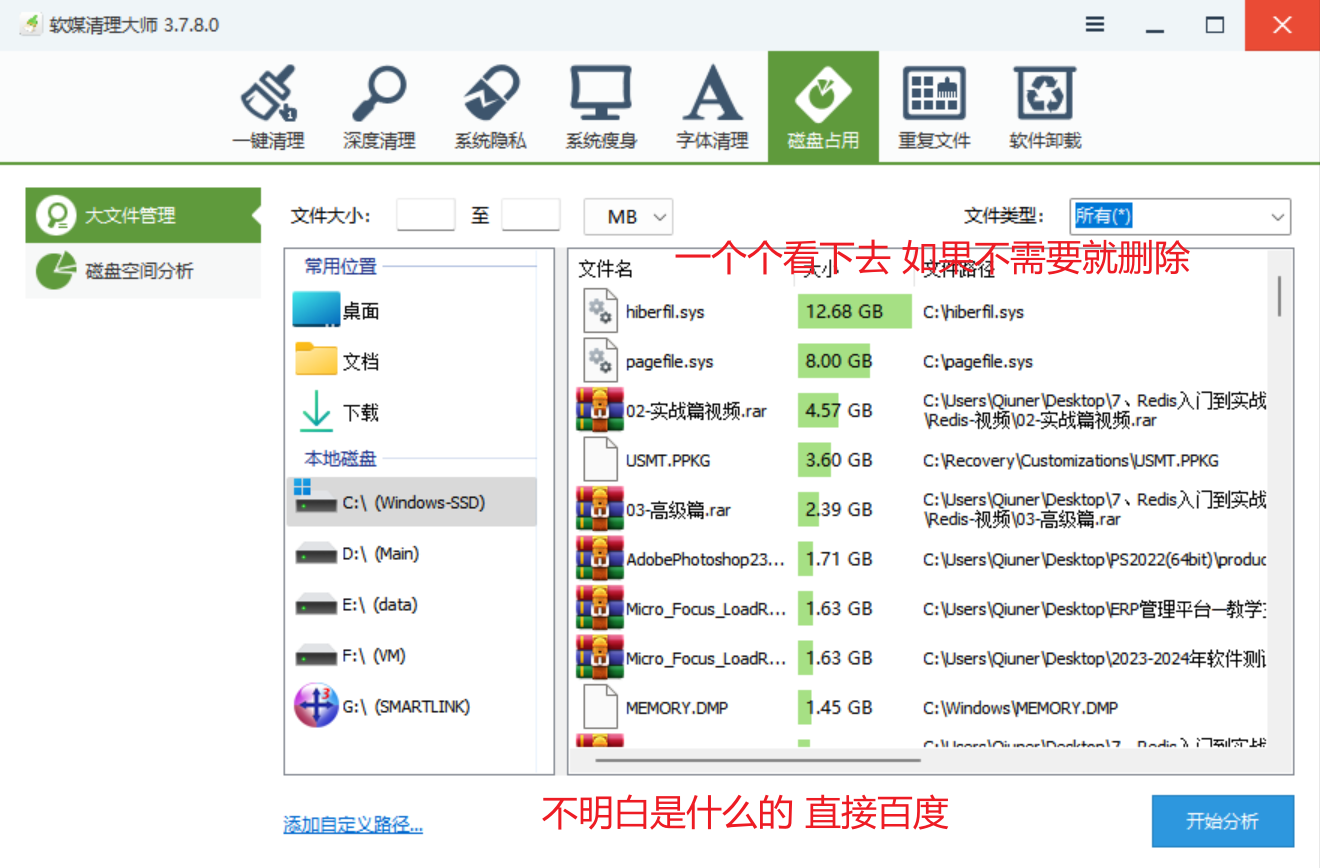Viewport: 1320px width, 868px height.
Task: Select 文档 documents folder location
Action: pyautogui.click(x=411, y=361)
